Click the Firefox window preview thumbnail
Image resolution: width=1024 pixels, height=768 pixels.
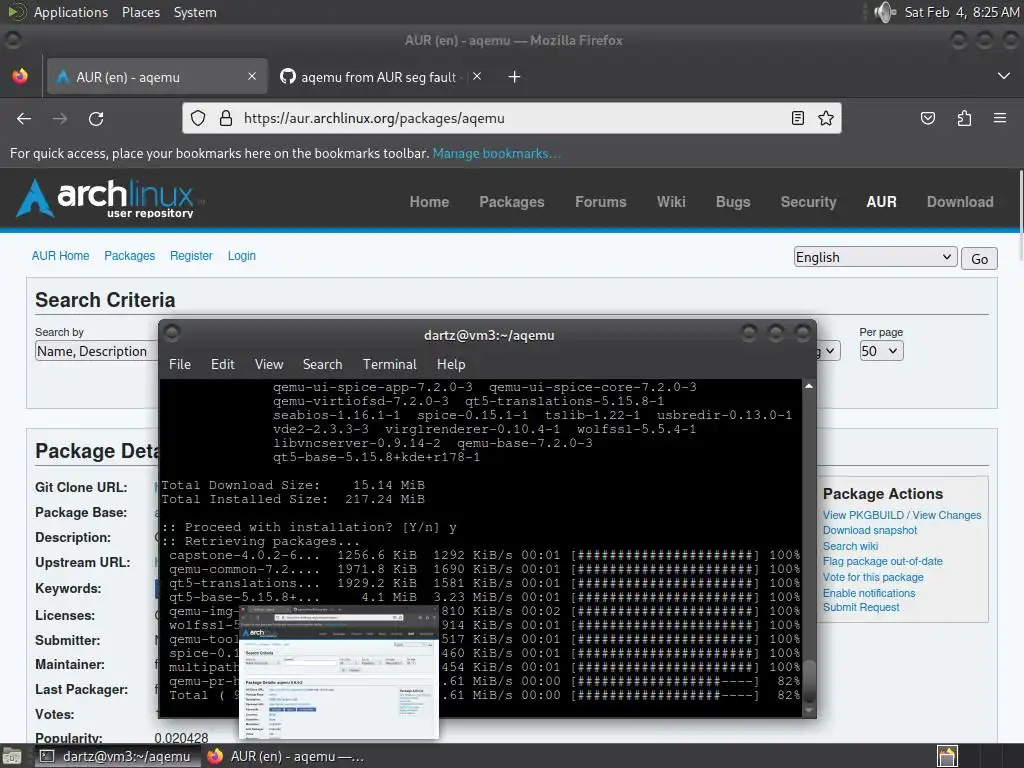339,672
